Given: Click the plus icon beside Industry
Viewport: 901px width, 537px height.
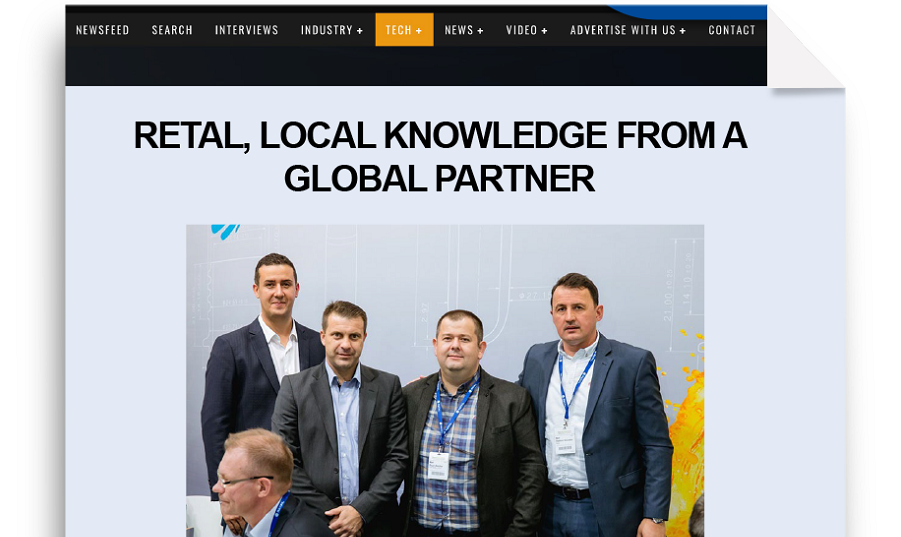Looking at the screenshot, I should point(360,30).
